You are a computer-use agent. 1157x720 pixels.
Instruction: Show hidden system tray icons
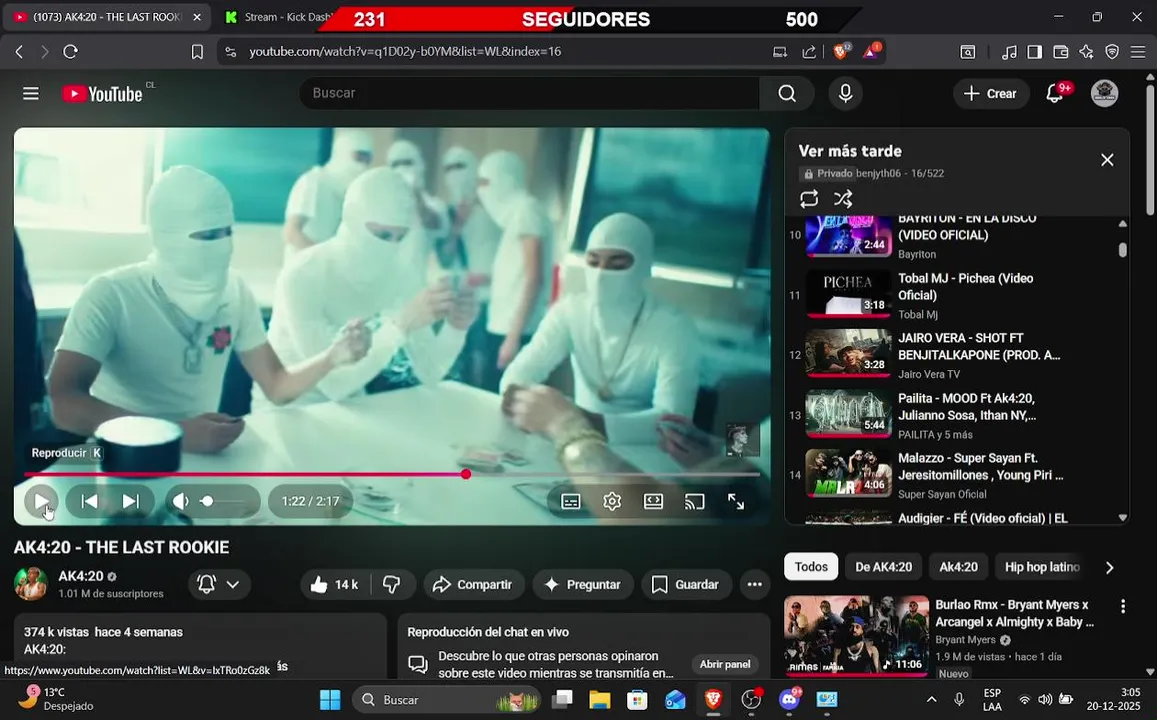point(931,699)
